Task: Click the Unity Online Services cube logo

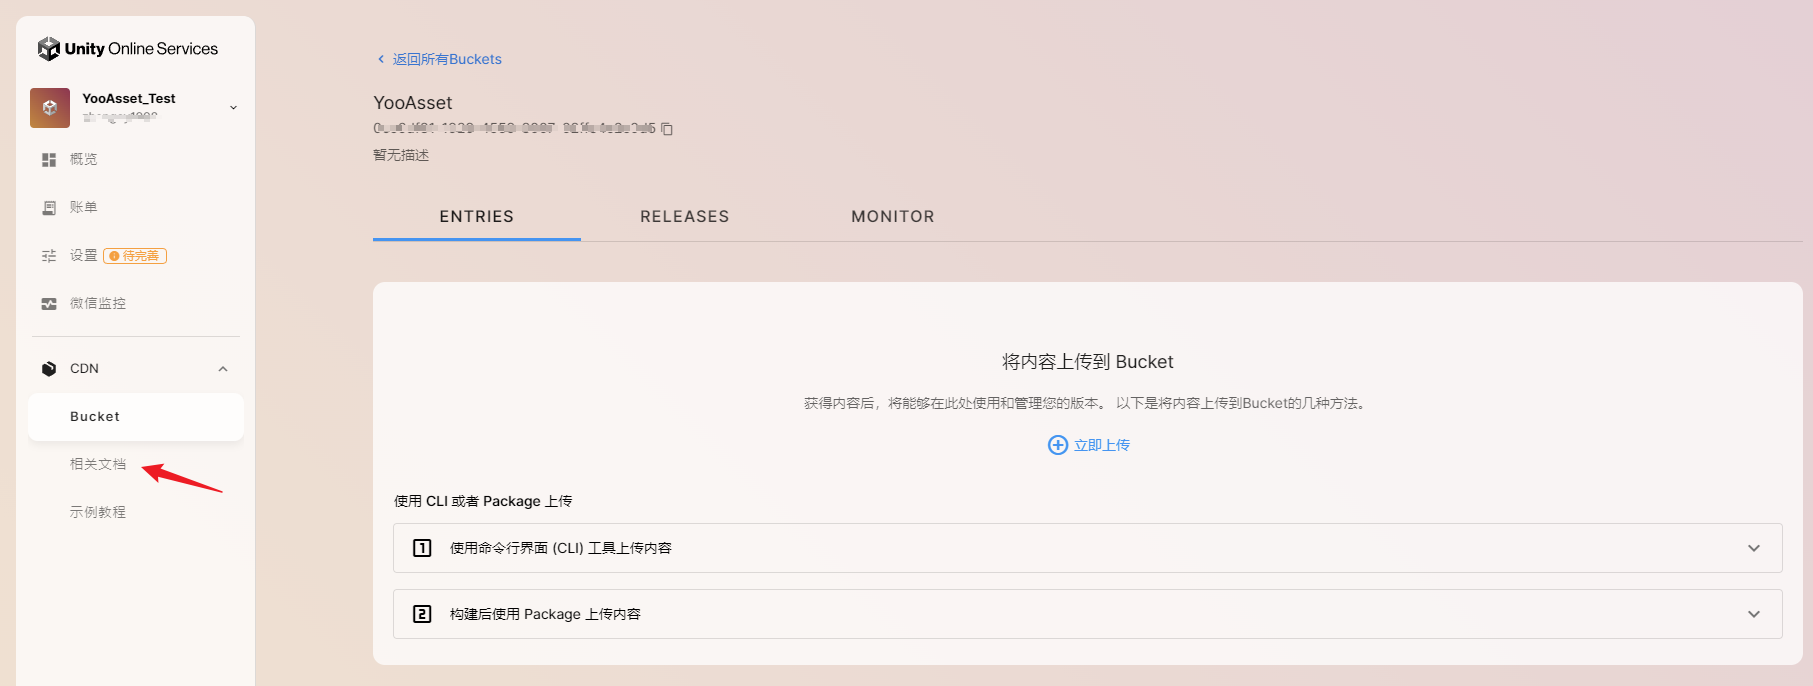Action: 49,48
